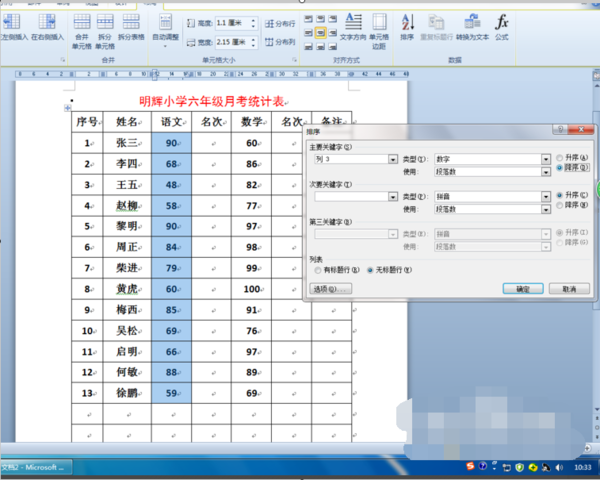This screenshot has height=480, width=600.
Task: Click the Word document taskbar button
Action: [x=36, y=467]
